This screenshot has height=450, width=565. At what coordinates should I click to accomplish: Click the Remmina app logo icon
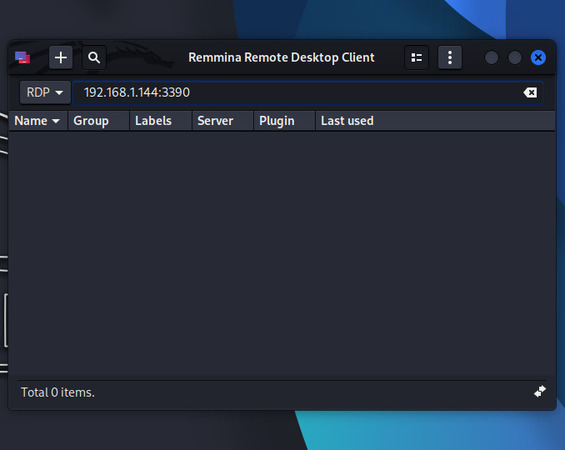tap(22, 57)
